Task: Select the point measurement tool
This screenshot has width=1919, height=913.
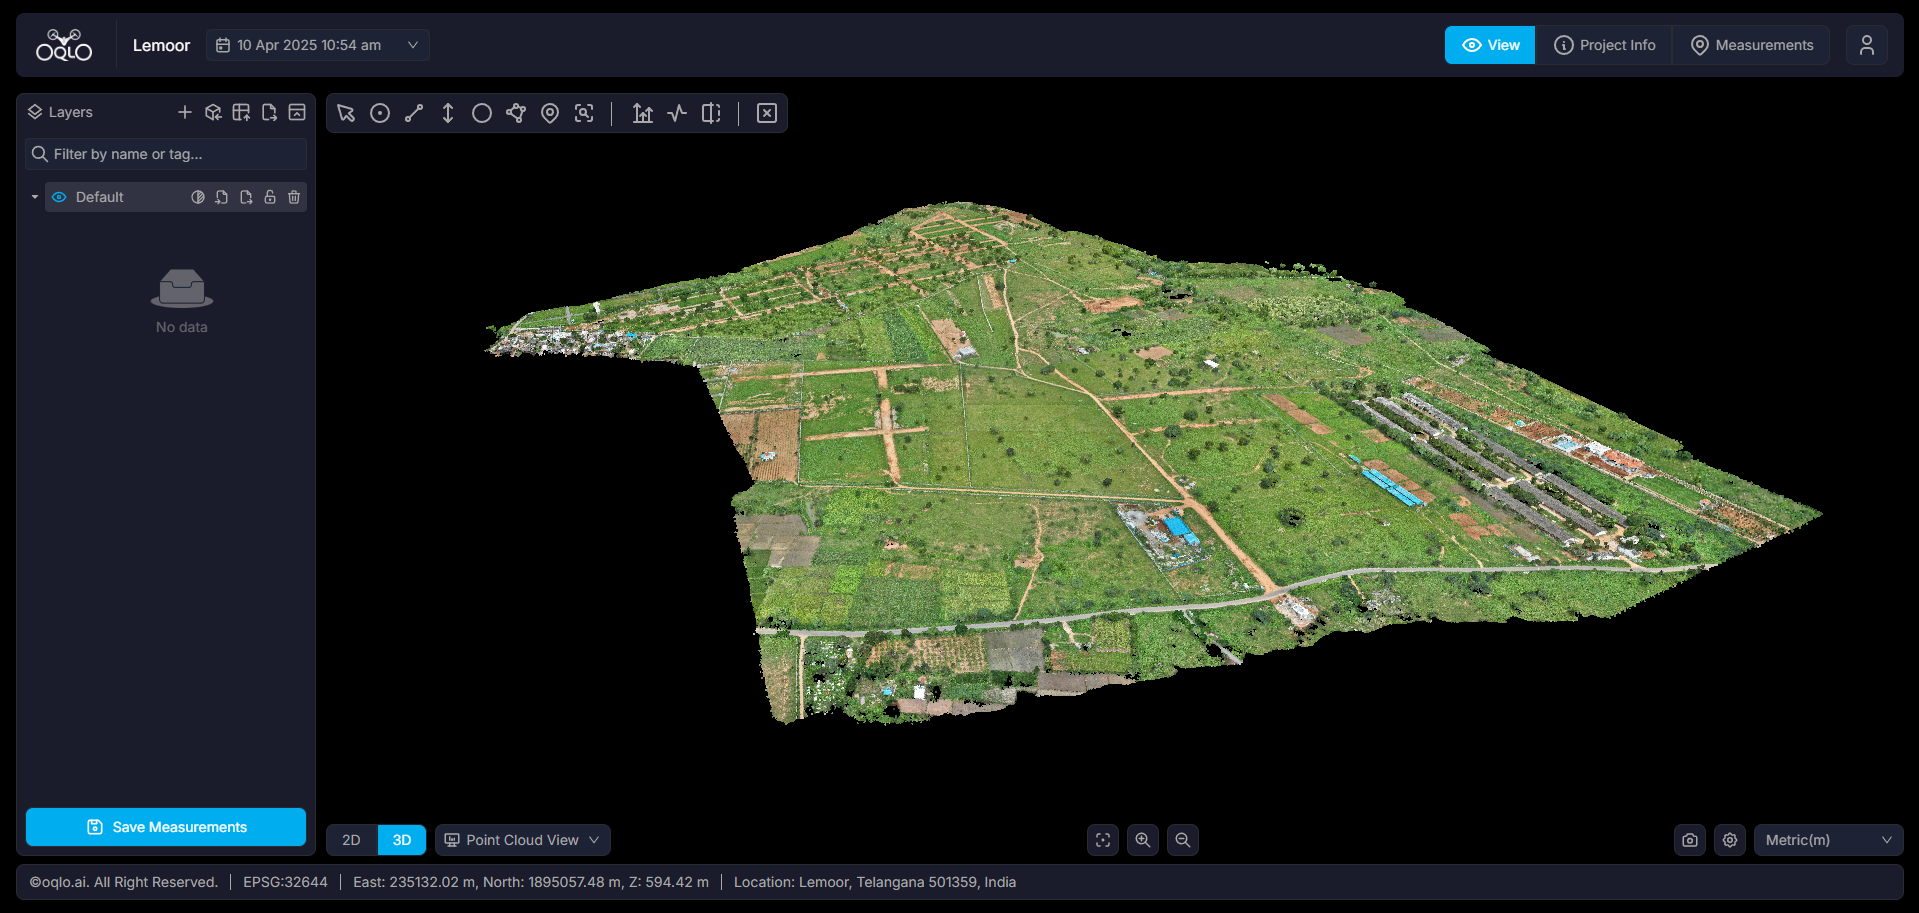Action: 380,113
